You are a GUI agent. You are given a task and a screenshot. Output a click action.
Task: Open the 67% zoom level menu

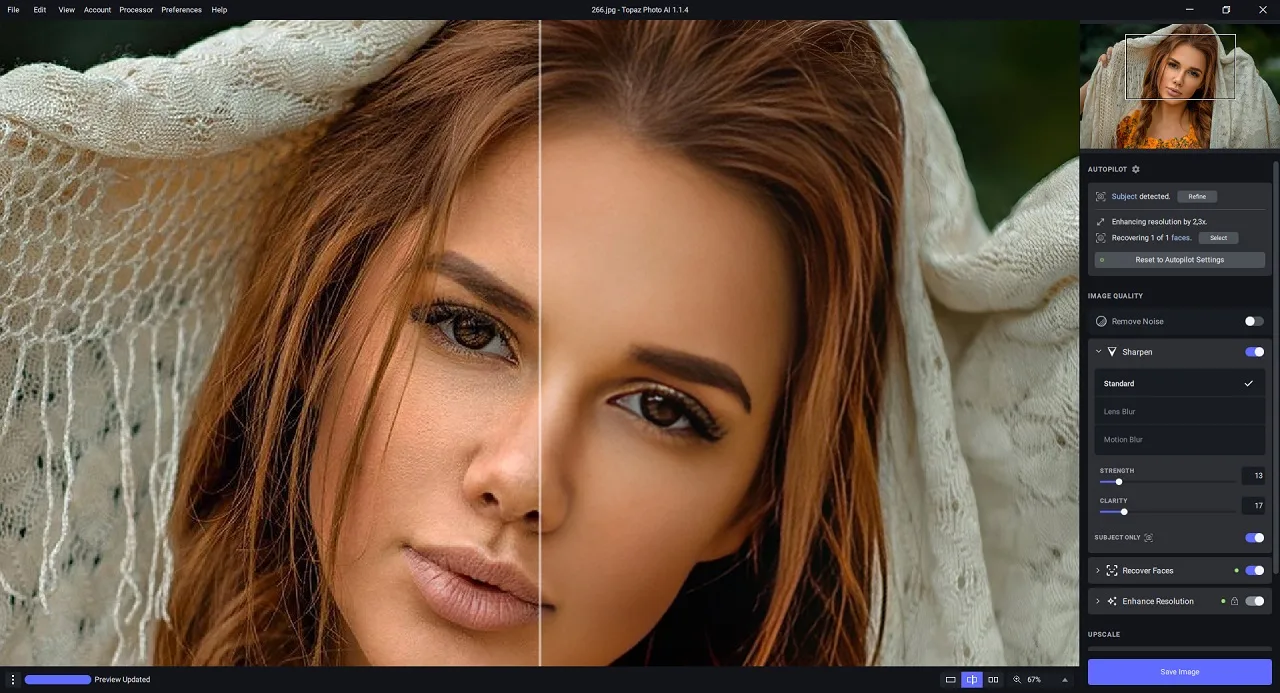pyautogui.click(x=1034, y=680)
